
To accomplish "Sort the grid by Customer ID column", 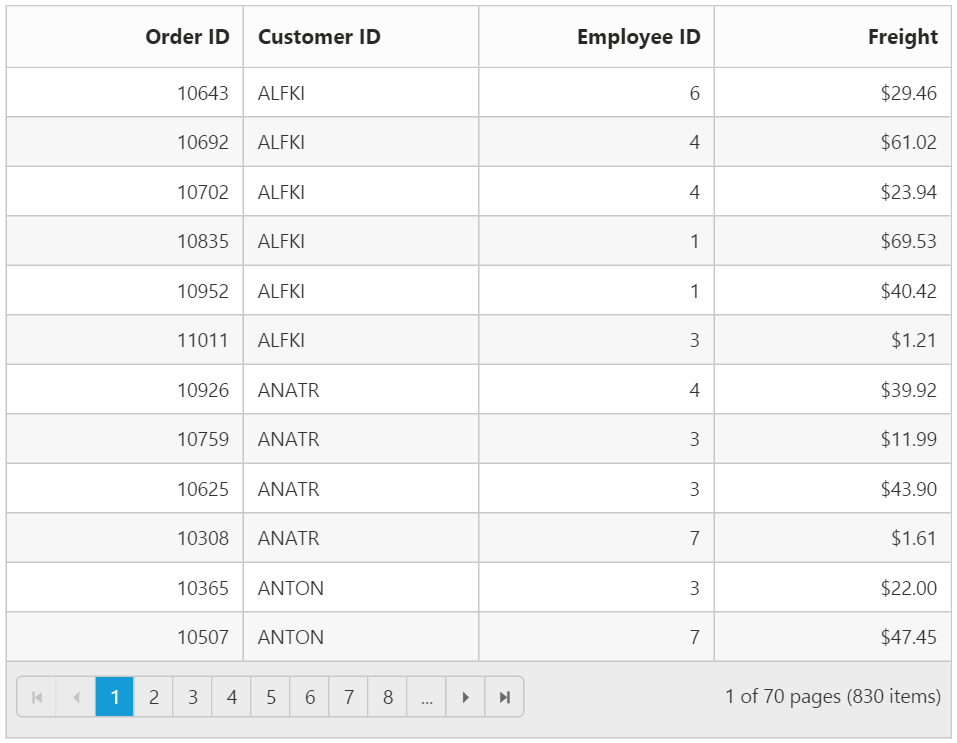I will point(318,36).
